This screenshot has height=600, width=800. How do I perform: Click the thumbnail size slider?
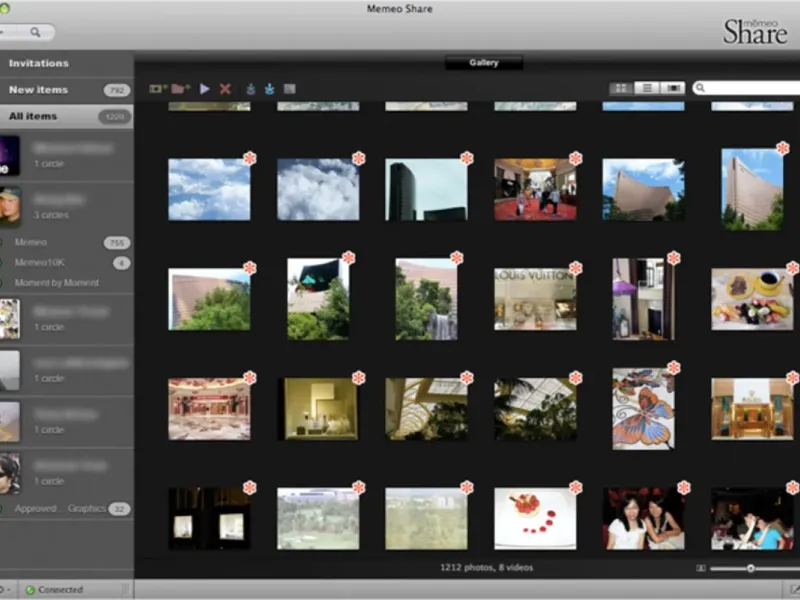(750, 568)
